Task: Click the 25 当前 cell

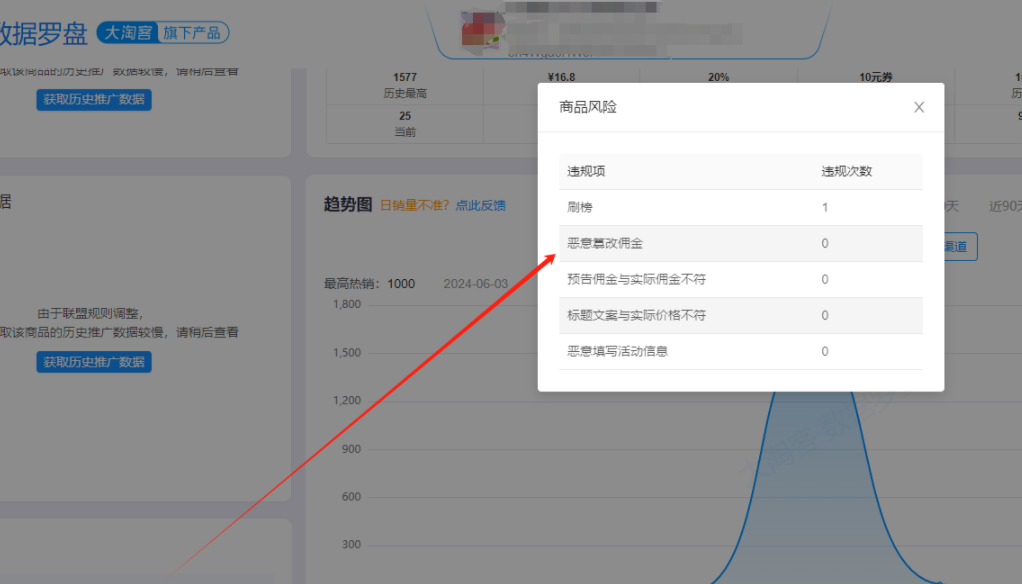Action: point(405,124)
